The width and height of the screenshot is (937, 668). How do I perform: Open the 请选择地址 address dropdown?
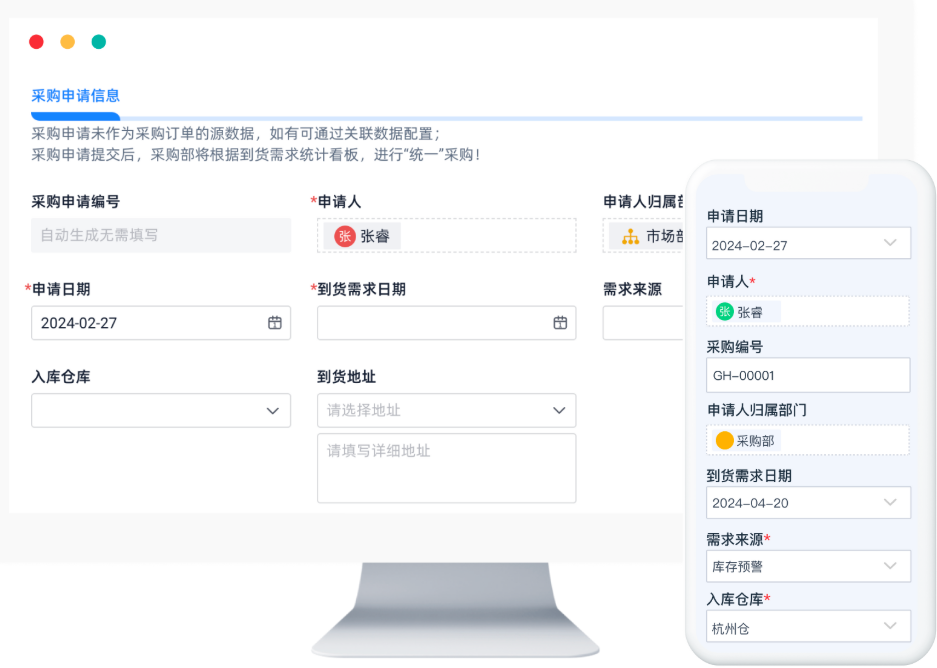tap(446, 410)
